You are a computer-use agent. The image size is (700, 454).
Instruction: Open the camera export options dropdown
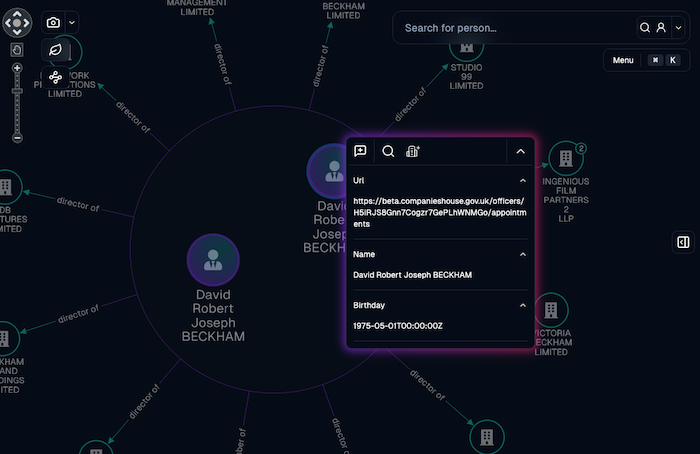click(x=72, y=22)
